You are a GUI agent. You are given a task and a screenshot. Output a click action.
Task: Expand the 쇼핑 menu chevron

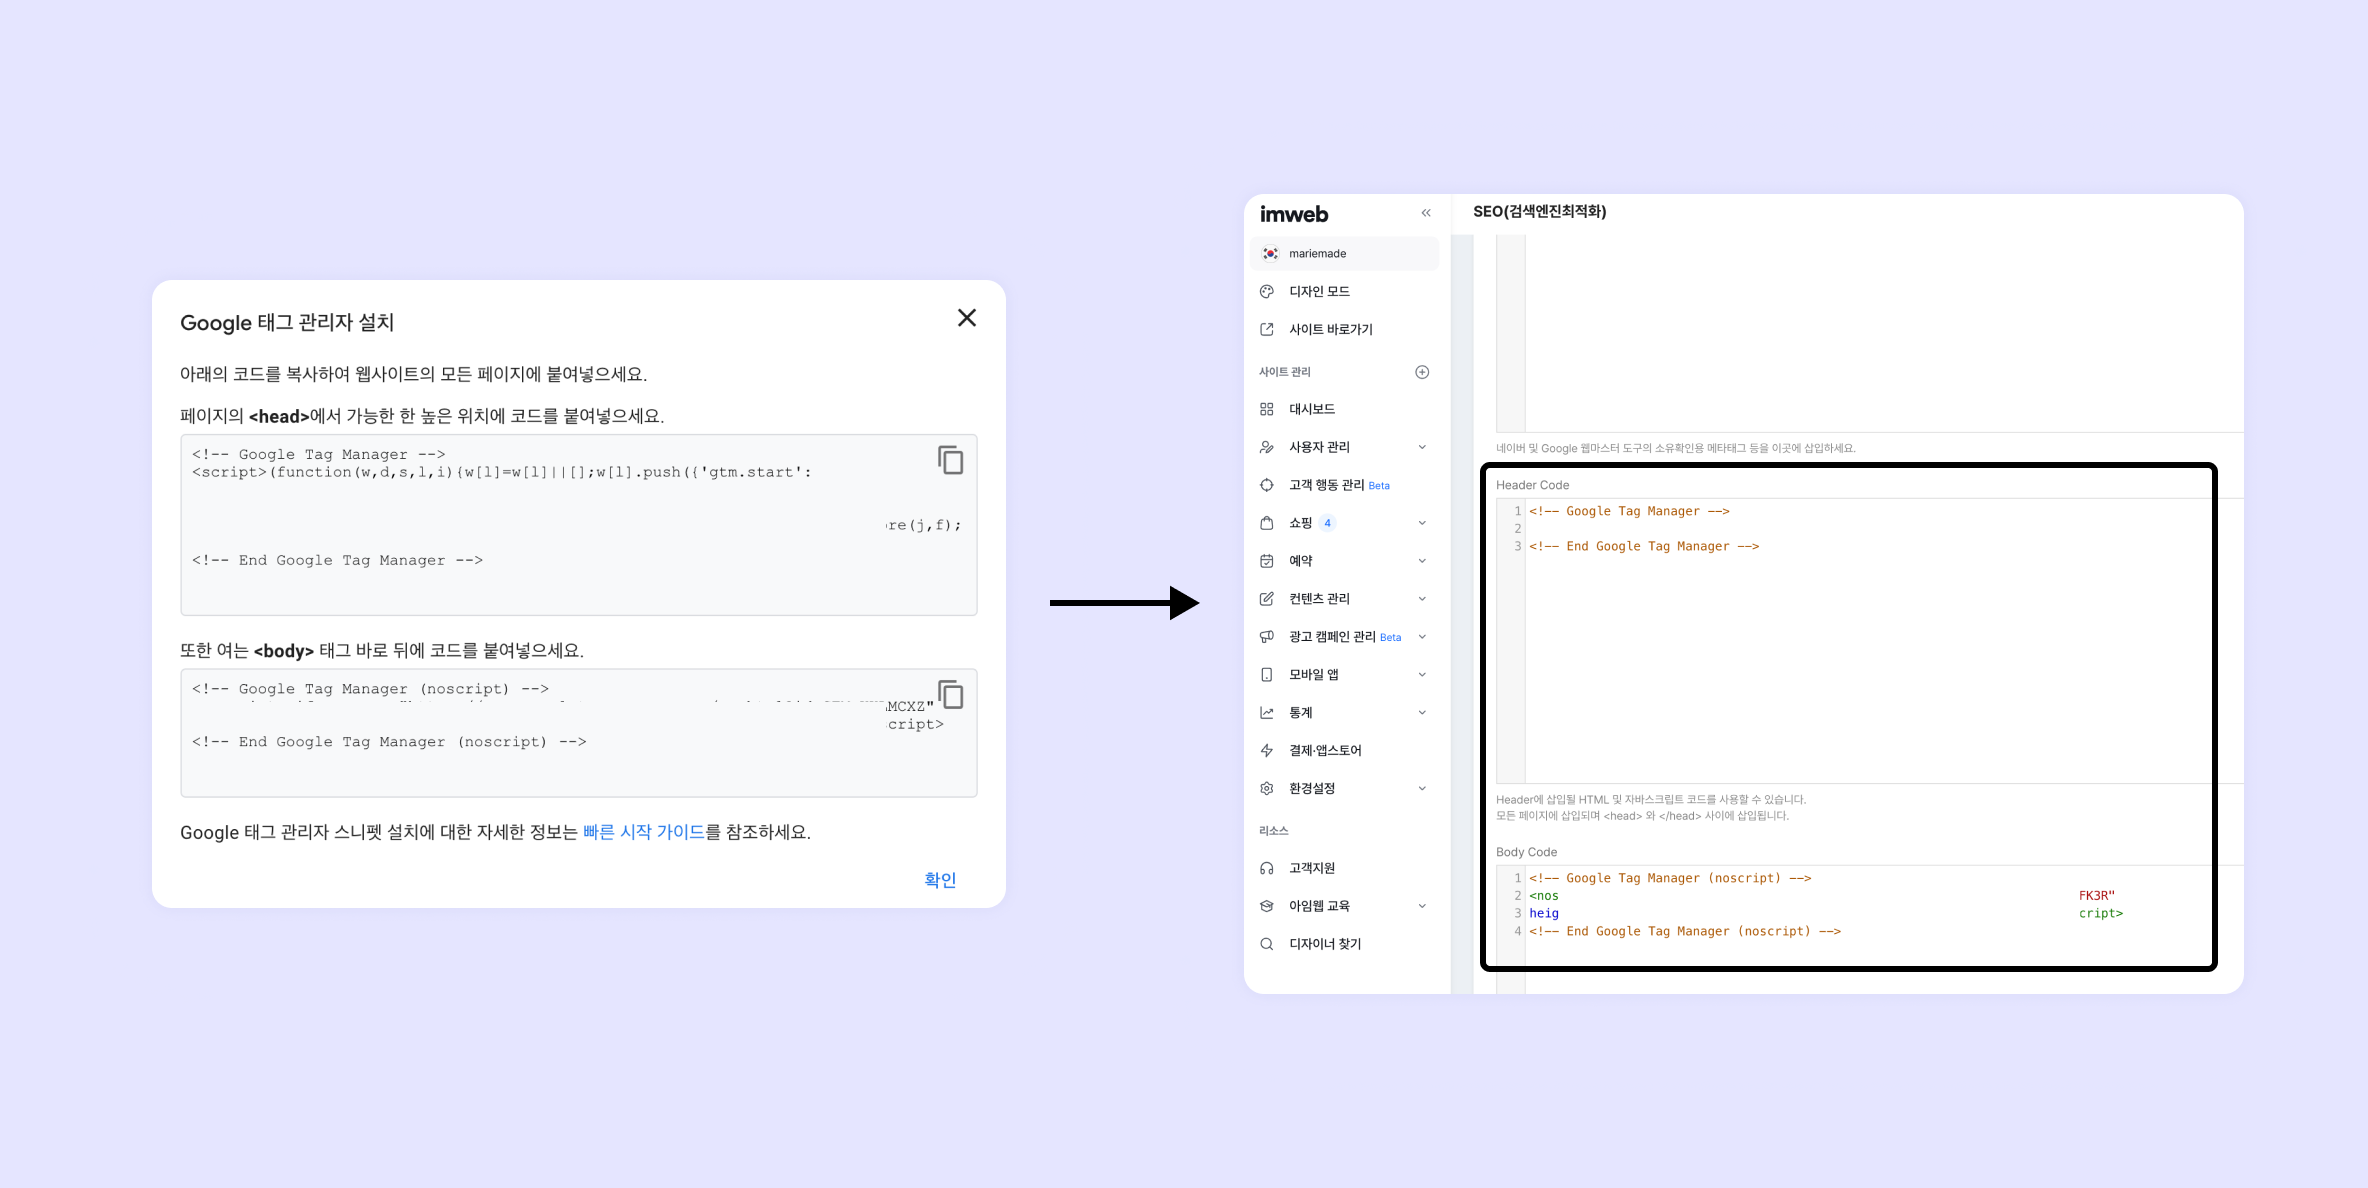click(x=1422, y=523)
